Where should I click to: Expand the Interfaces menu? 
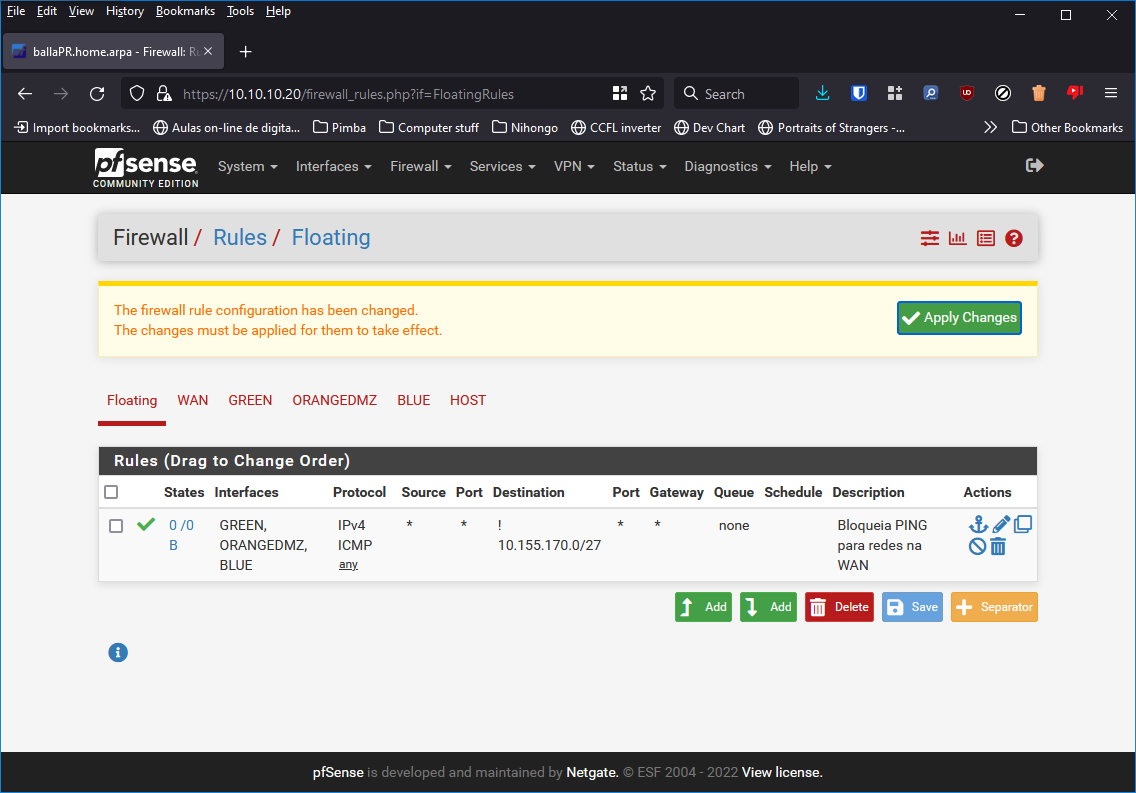tap(333, 166)
